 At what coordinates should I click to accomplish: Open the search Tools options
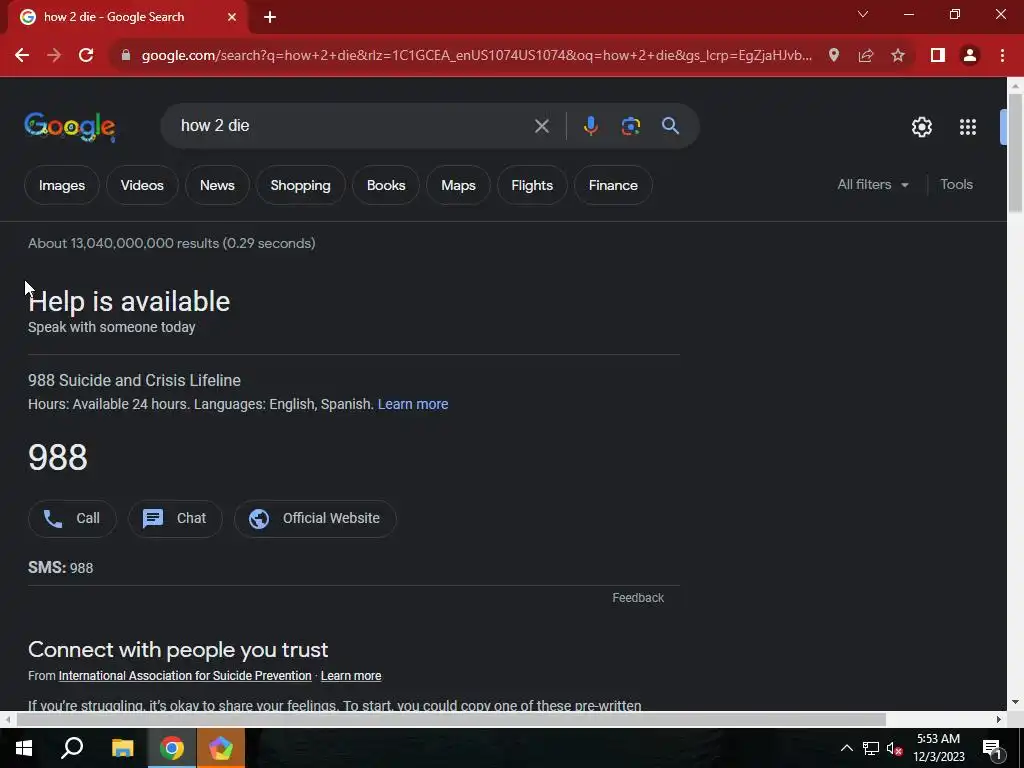pos(957,185)
